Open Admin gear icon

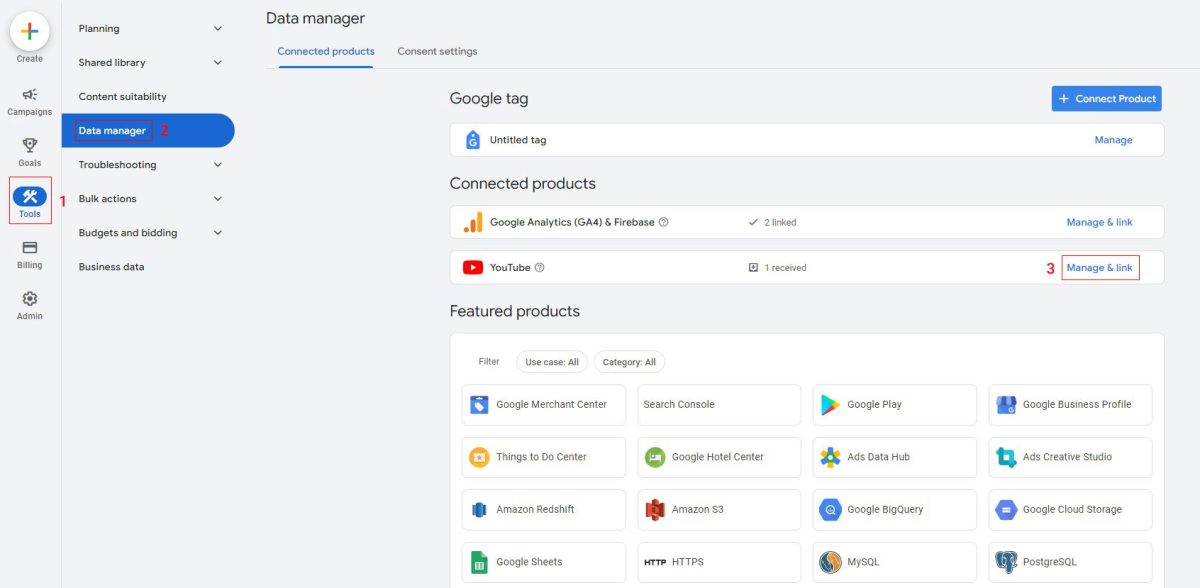30,298
